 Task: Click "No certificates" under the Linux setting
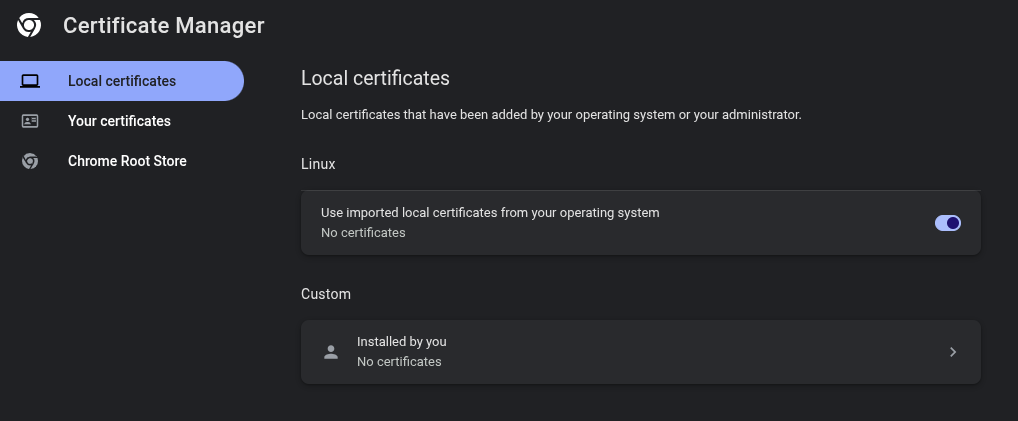pyautogui.click(x=363, y=233)
